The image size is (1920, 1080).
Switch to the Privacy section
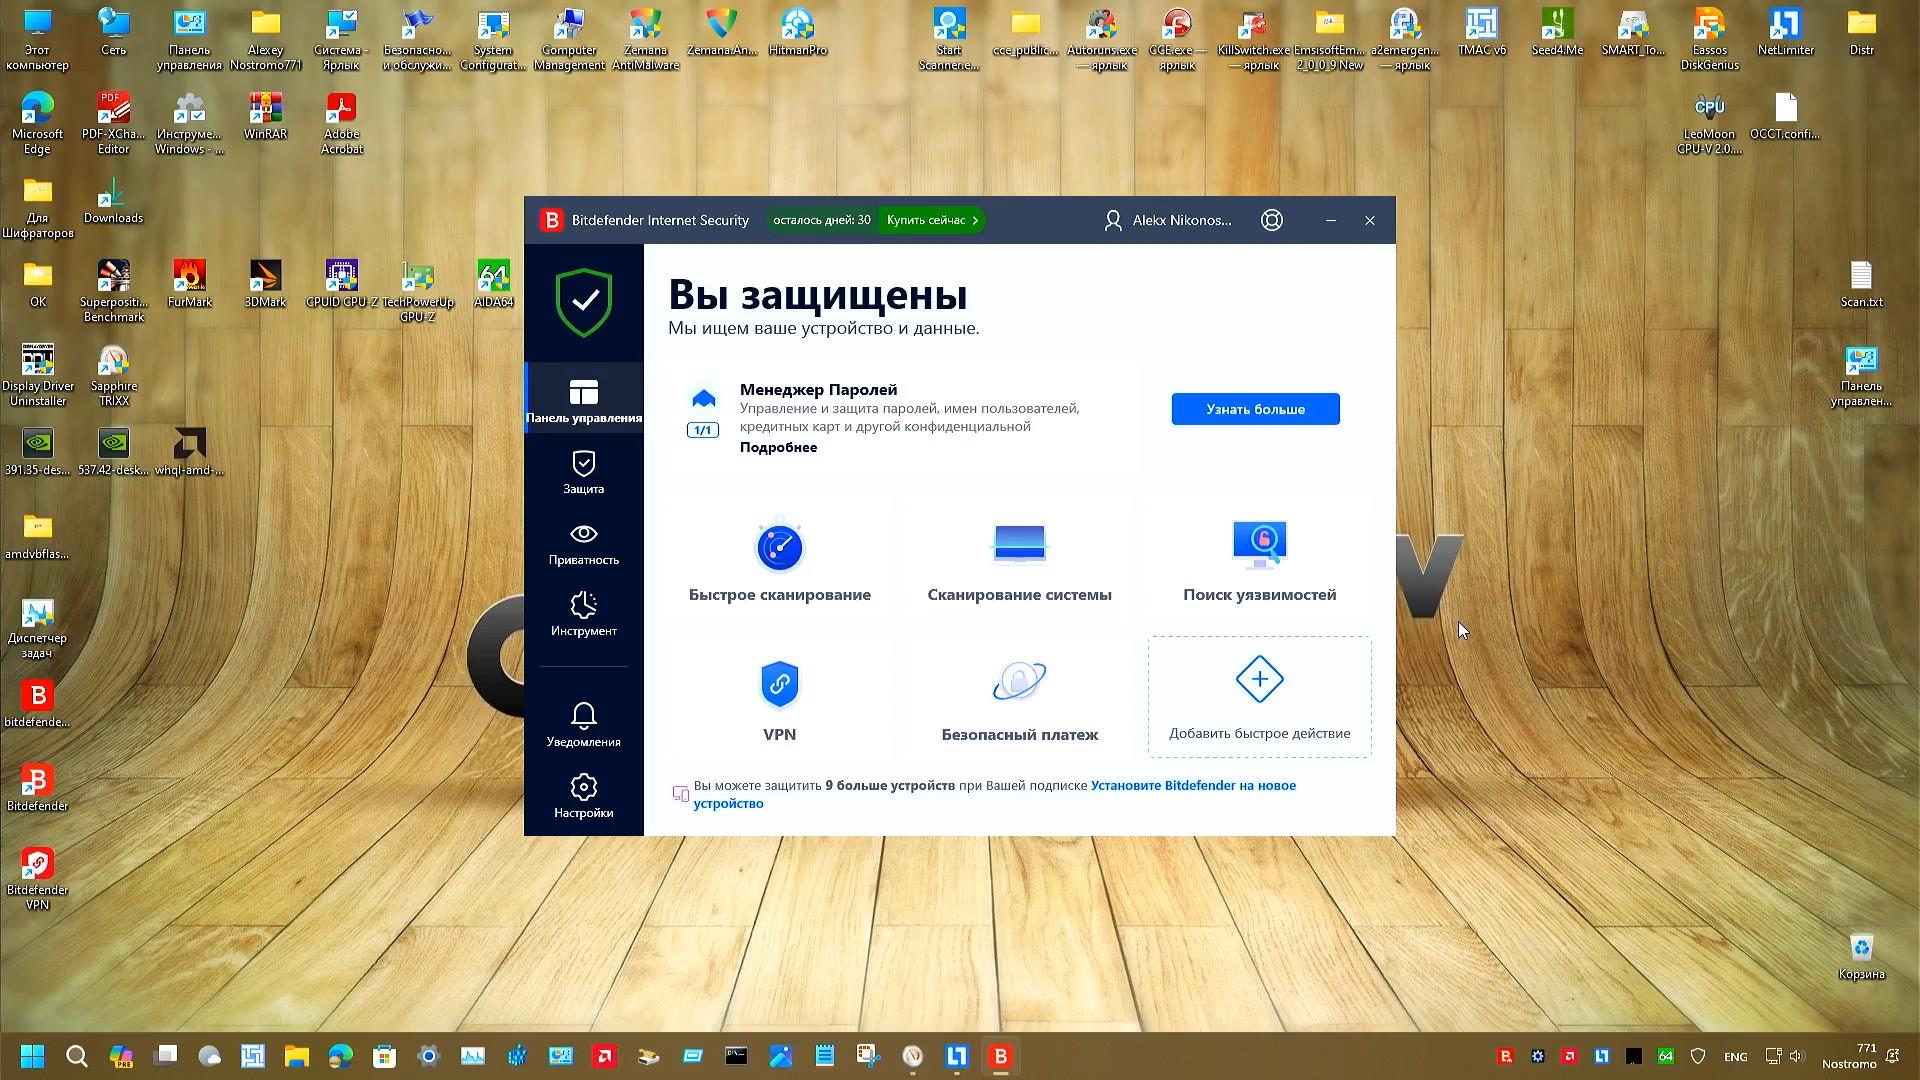583,543
